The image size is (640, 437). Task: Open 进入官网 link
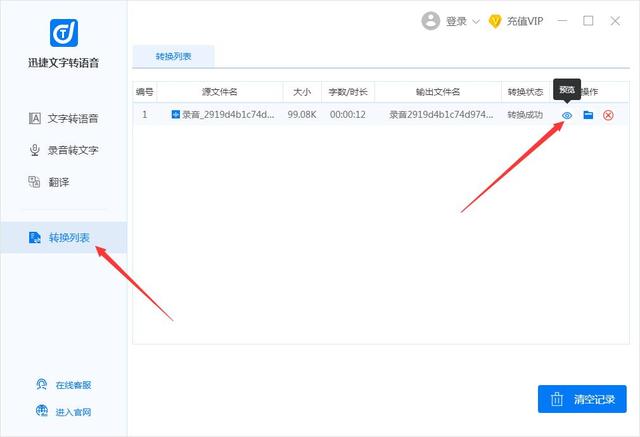click(73, 412)
